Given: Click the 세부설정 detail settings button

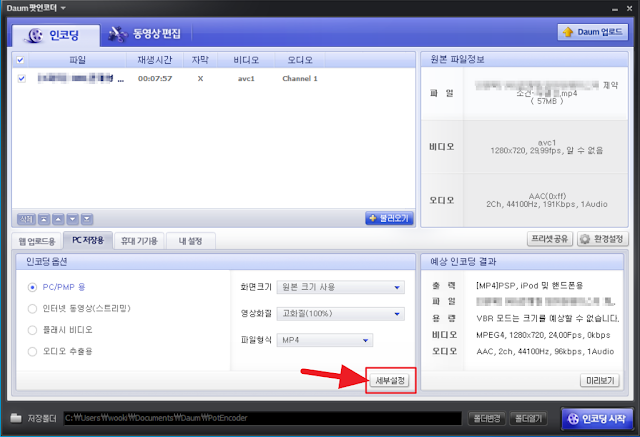Looking at the screenshot, I should (390, 380).
